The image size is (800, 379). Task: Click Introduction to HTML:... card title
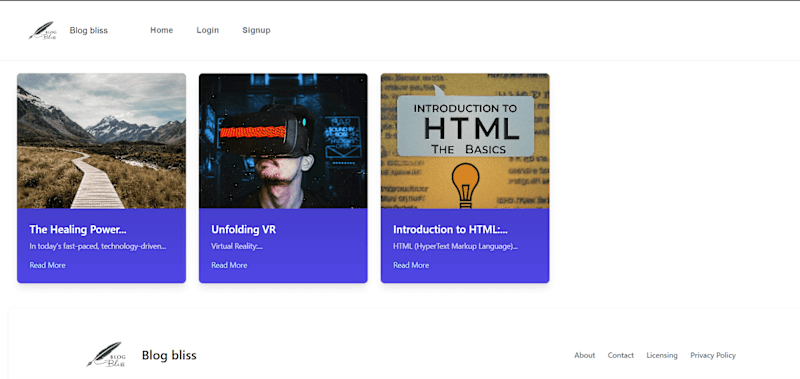(x=450, y=230)
